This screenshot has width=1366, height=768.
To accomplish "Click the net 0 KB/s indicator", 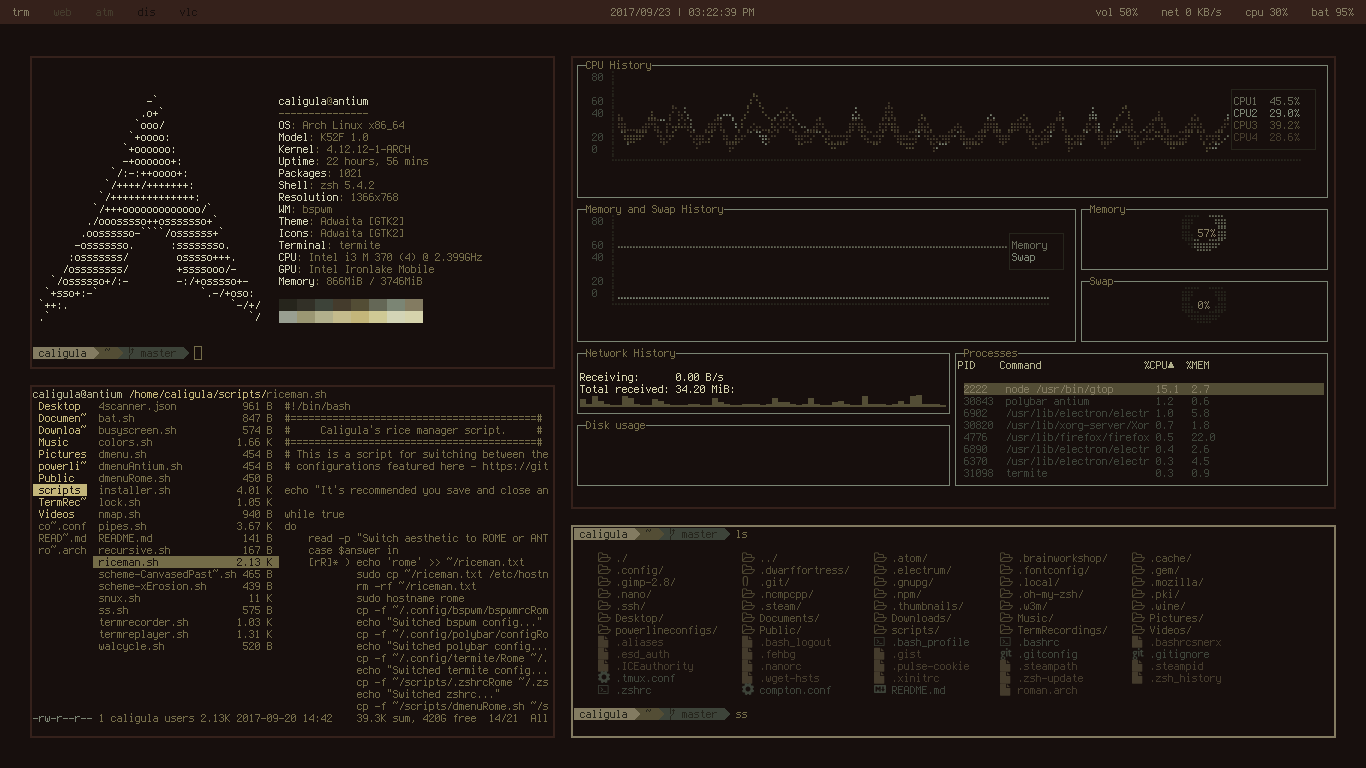I will (1191, 12).
